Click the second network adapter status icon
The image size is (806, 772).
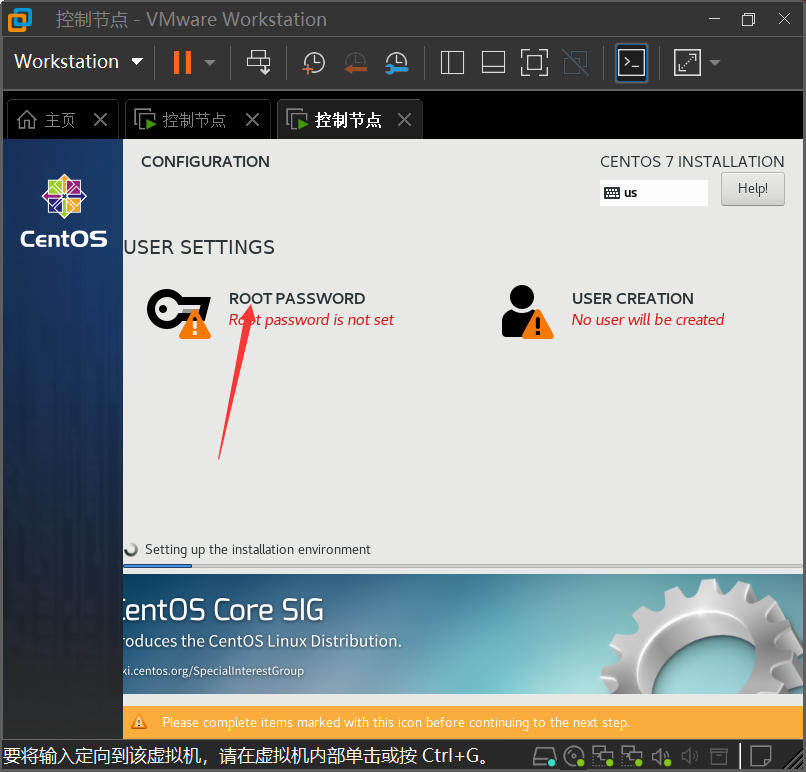click(x=631, y=756)
